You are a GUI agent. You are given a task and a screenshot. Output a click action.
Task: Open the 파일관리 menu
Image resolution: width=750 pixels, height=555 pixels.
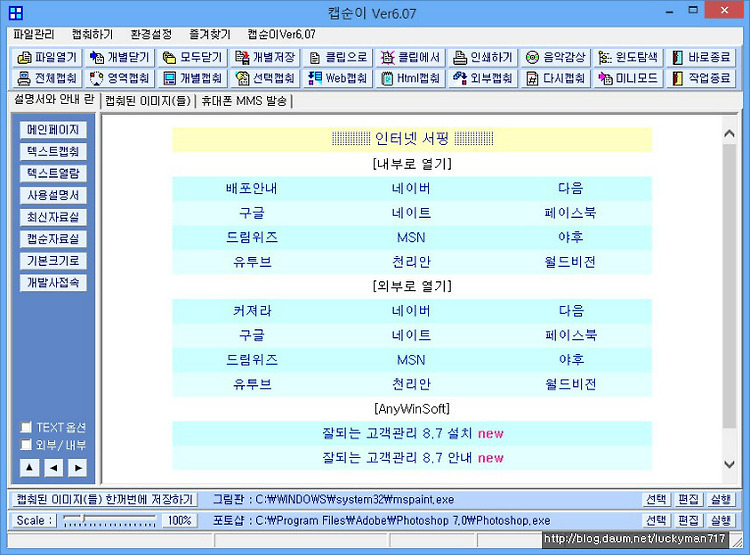coord(33,34)
